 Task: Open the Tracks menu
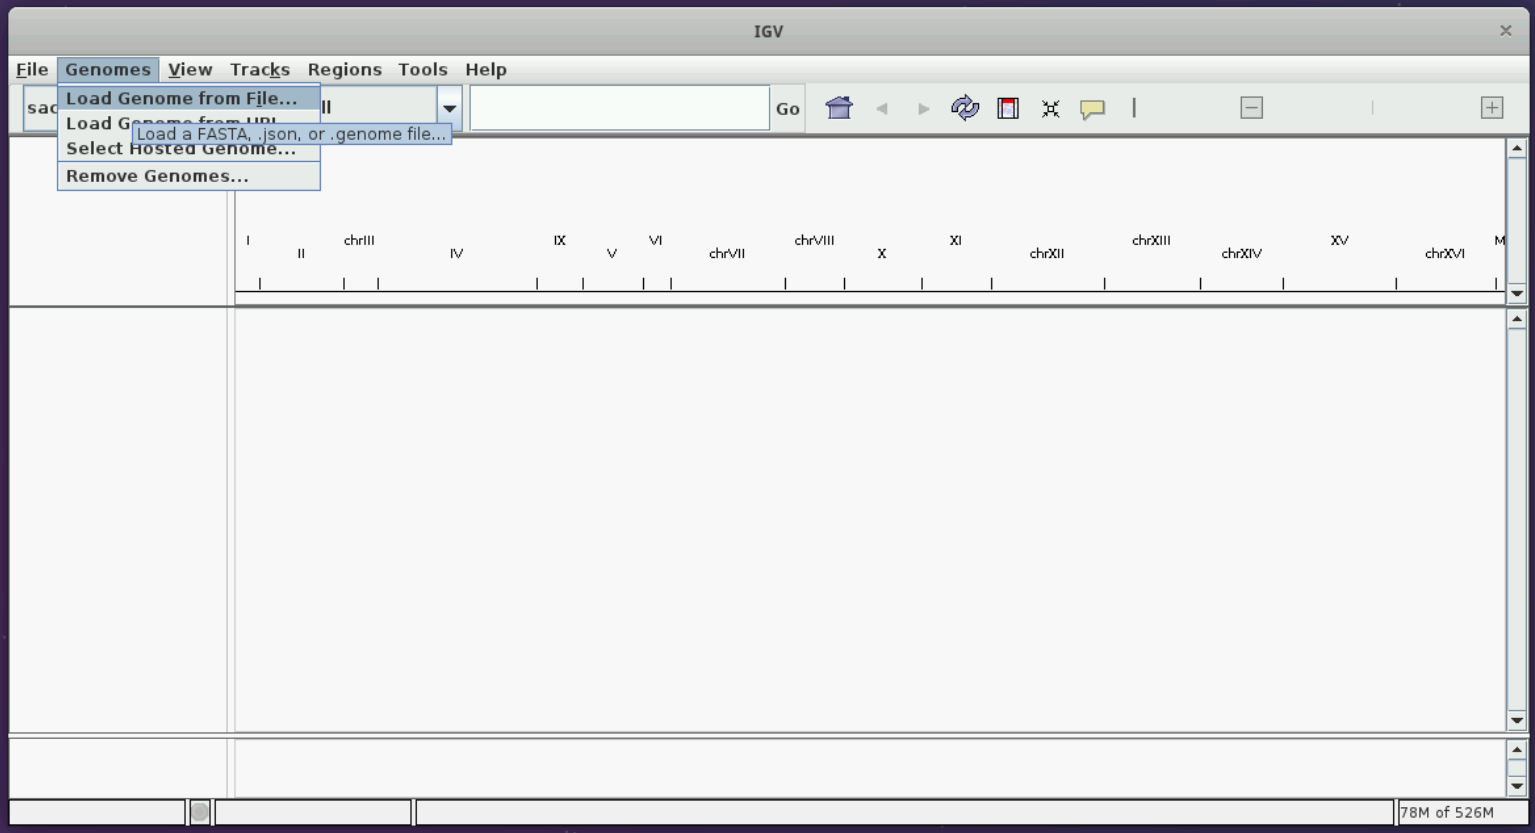click(x=259, y=69)
